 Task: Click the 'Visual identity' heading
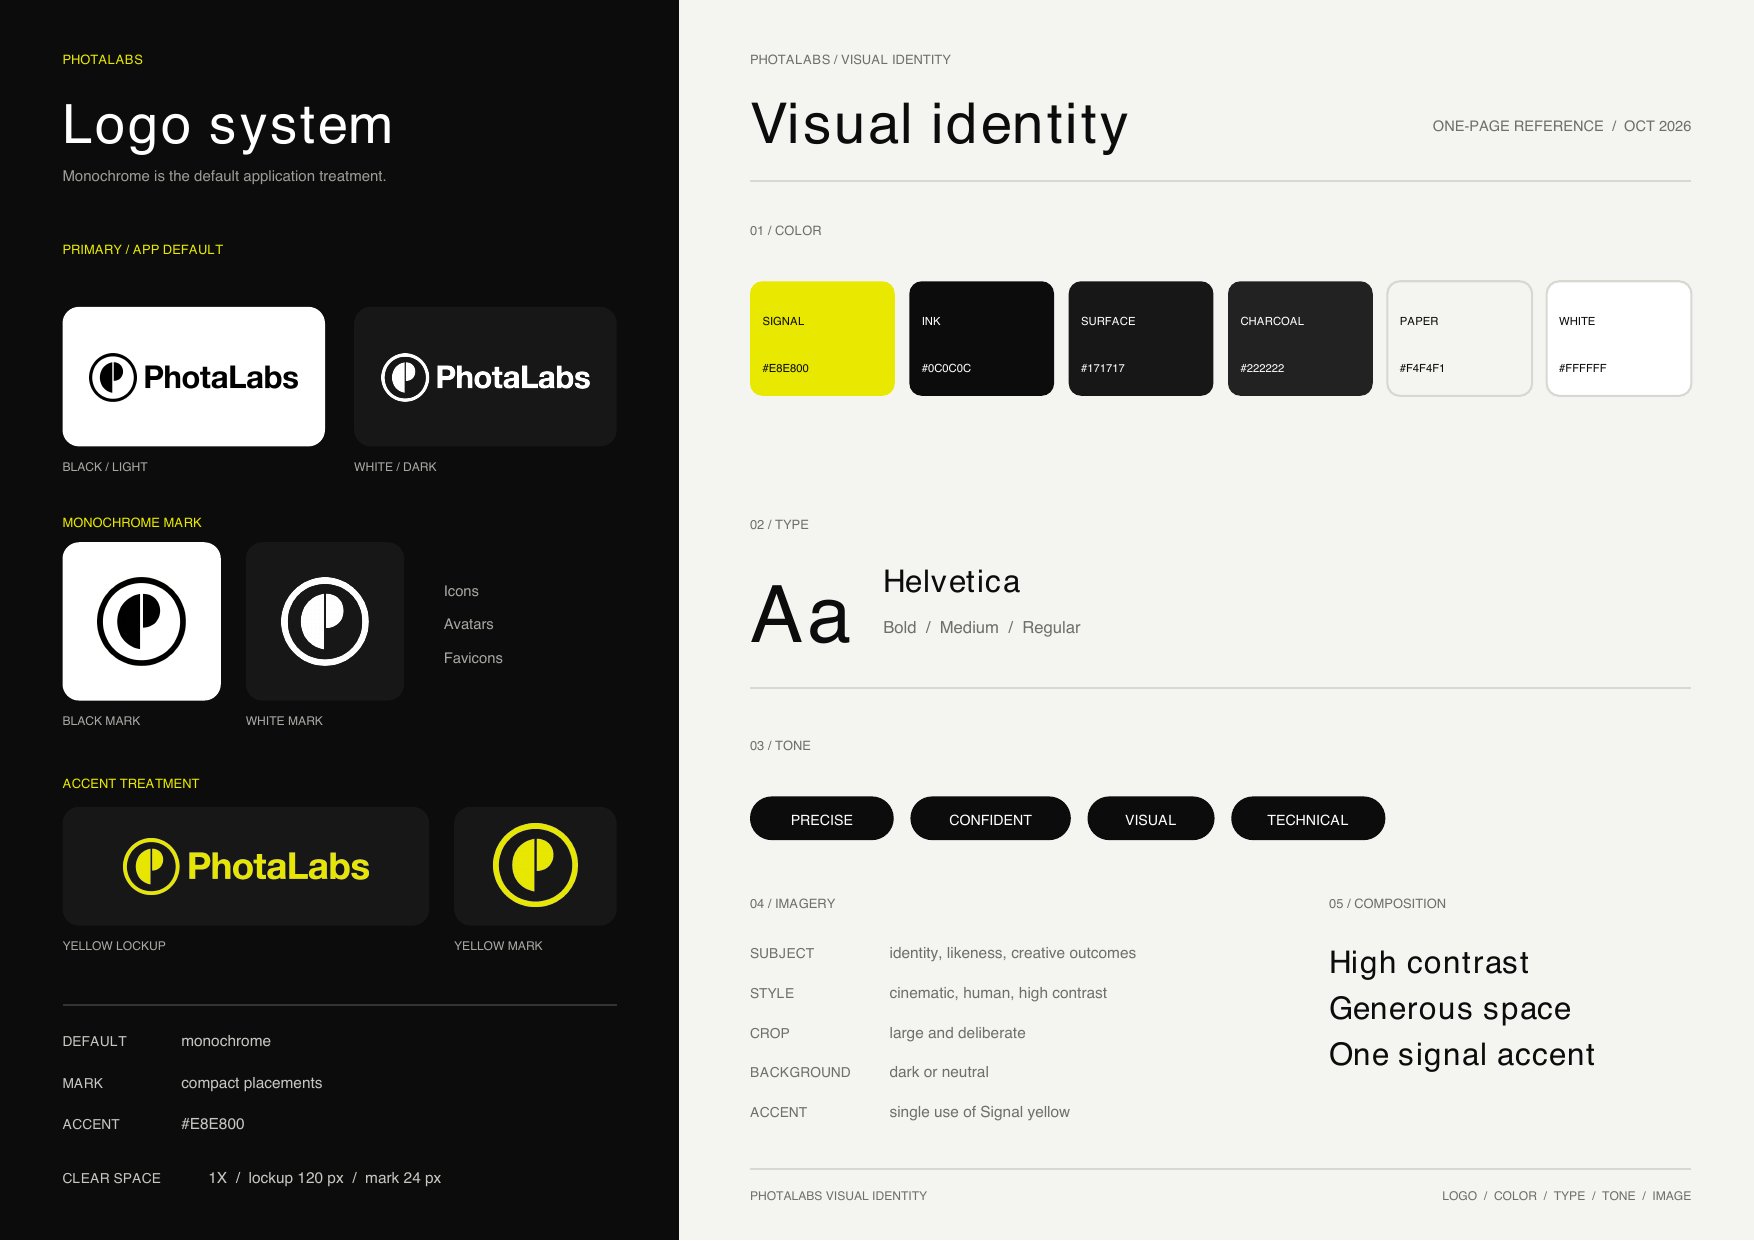coord(939,125)
